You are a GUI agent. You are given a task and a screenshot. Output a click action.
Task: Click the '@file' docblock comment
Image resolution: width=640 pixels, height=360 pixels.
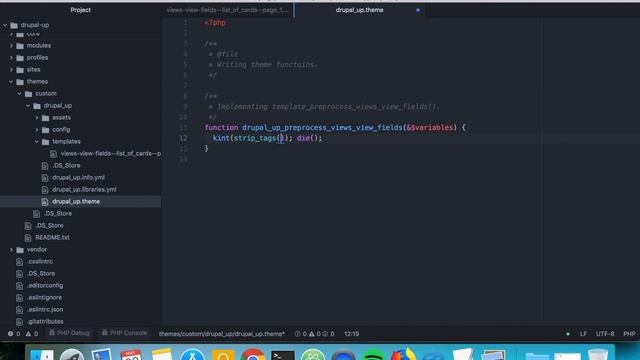pyautogui.click(x=227, y=54)
